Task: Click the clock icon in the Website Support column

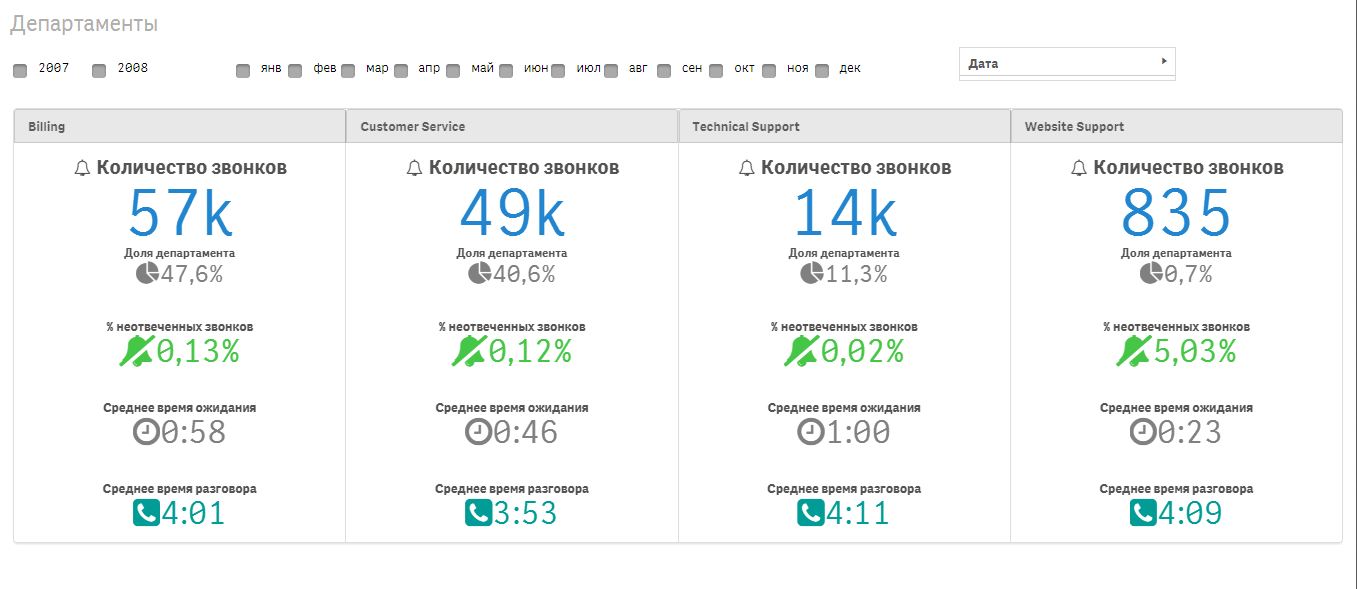Action: [1142, 432]
